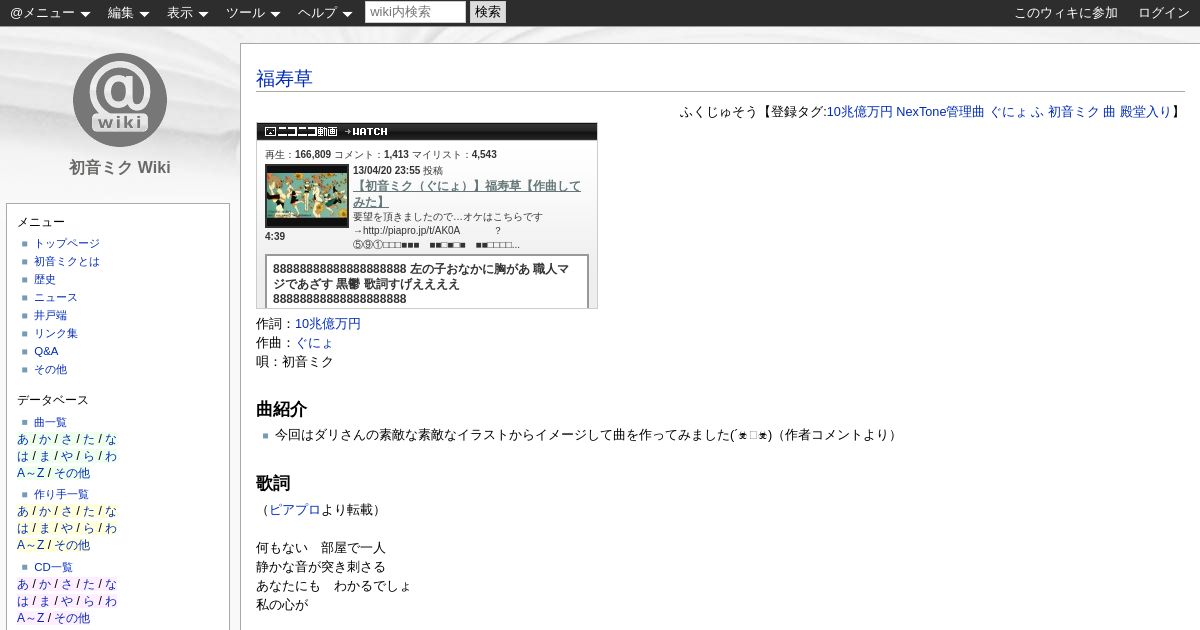
Task: Open 歴史 sidebar link
Action: click(45, 279)
